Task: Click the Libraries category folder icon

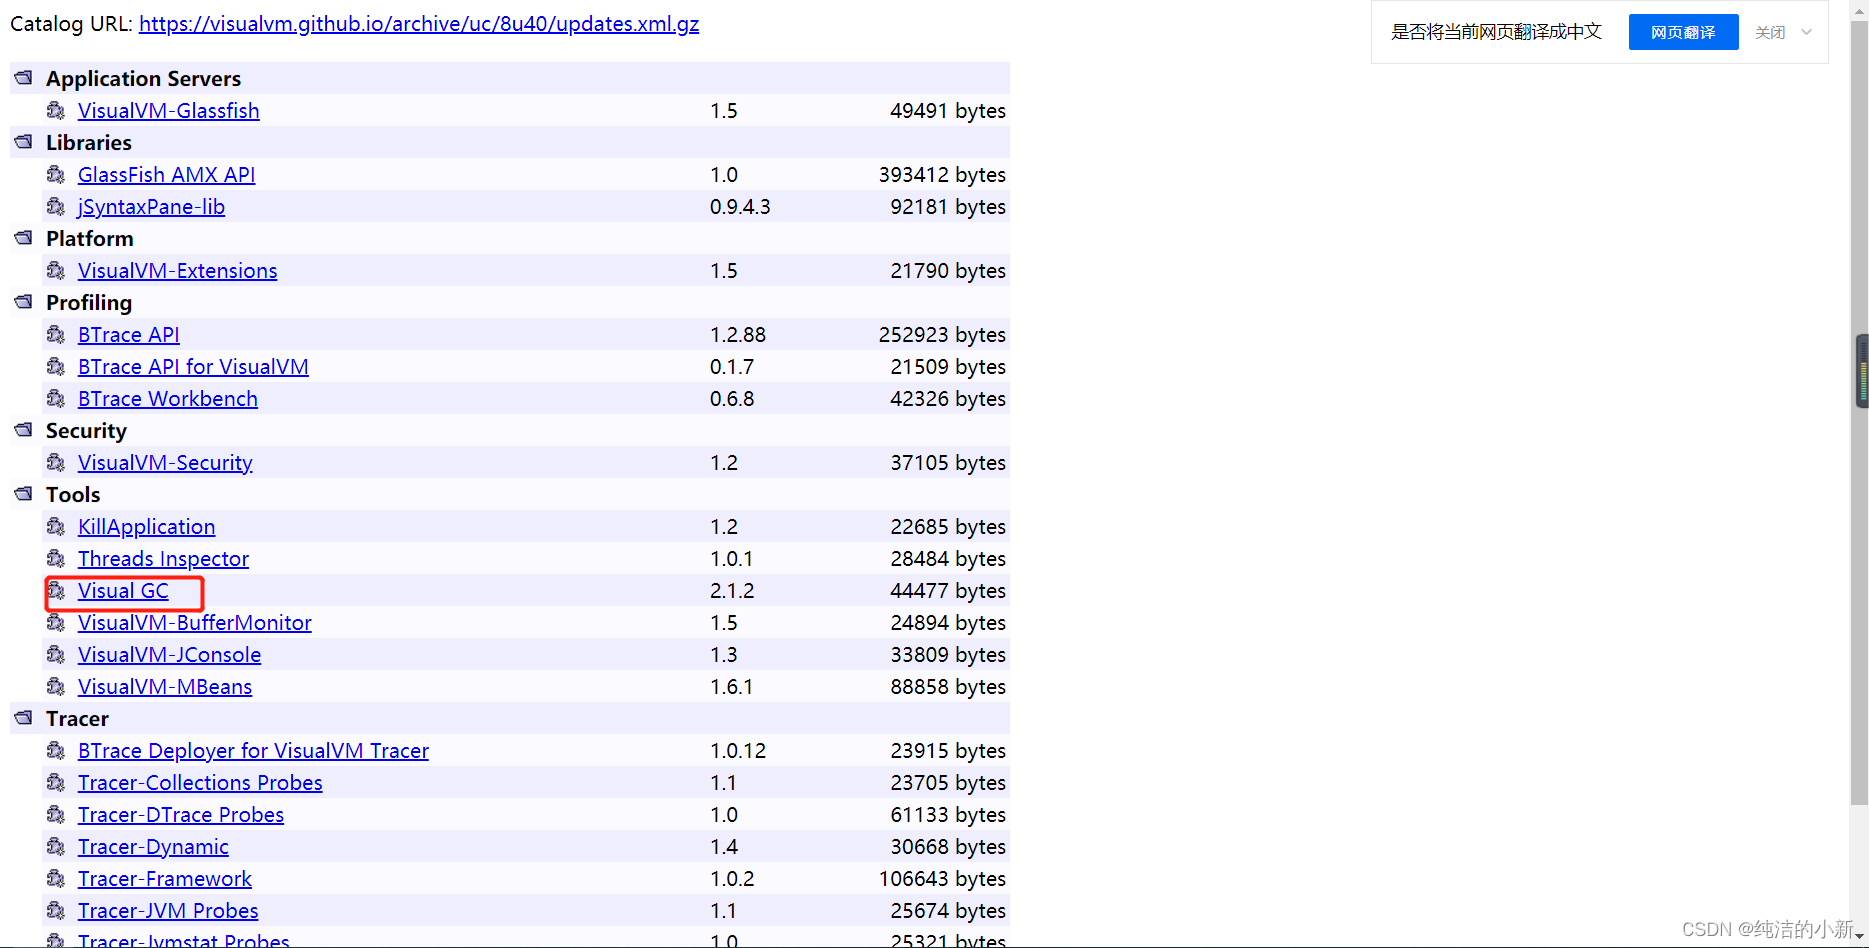Action: point(24,141)
